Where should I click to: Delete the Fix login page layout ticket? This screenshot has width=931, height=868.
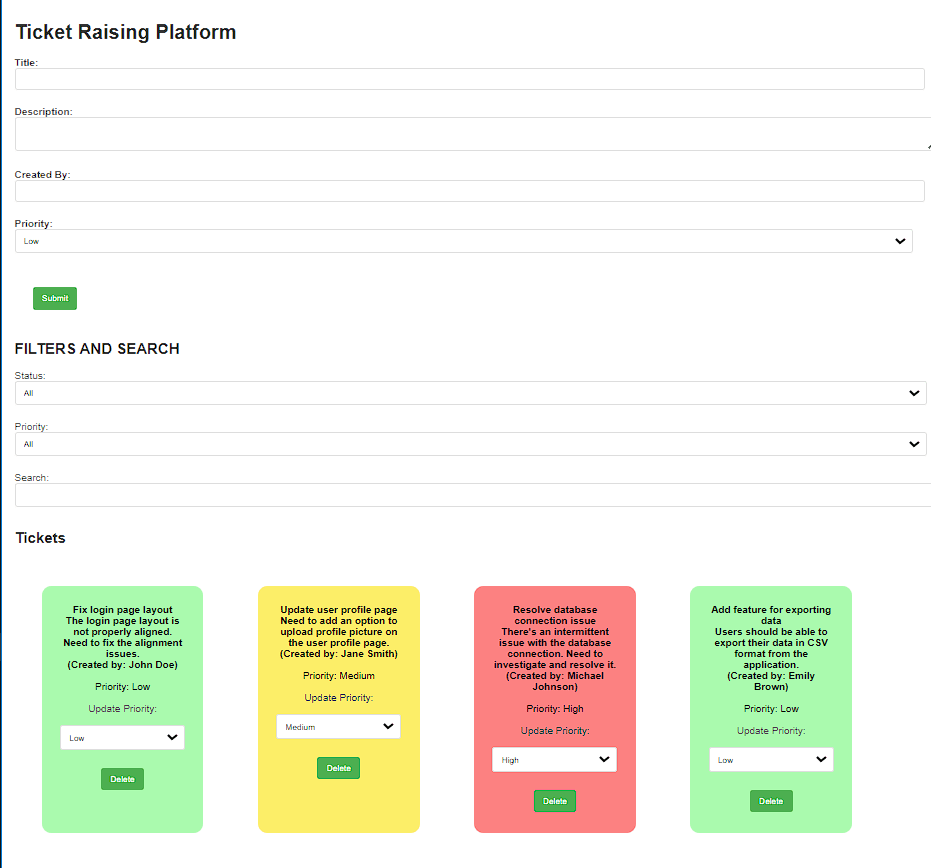point(122,779)
